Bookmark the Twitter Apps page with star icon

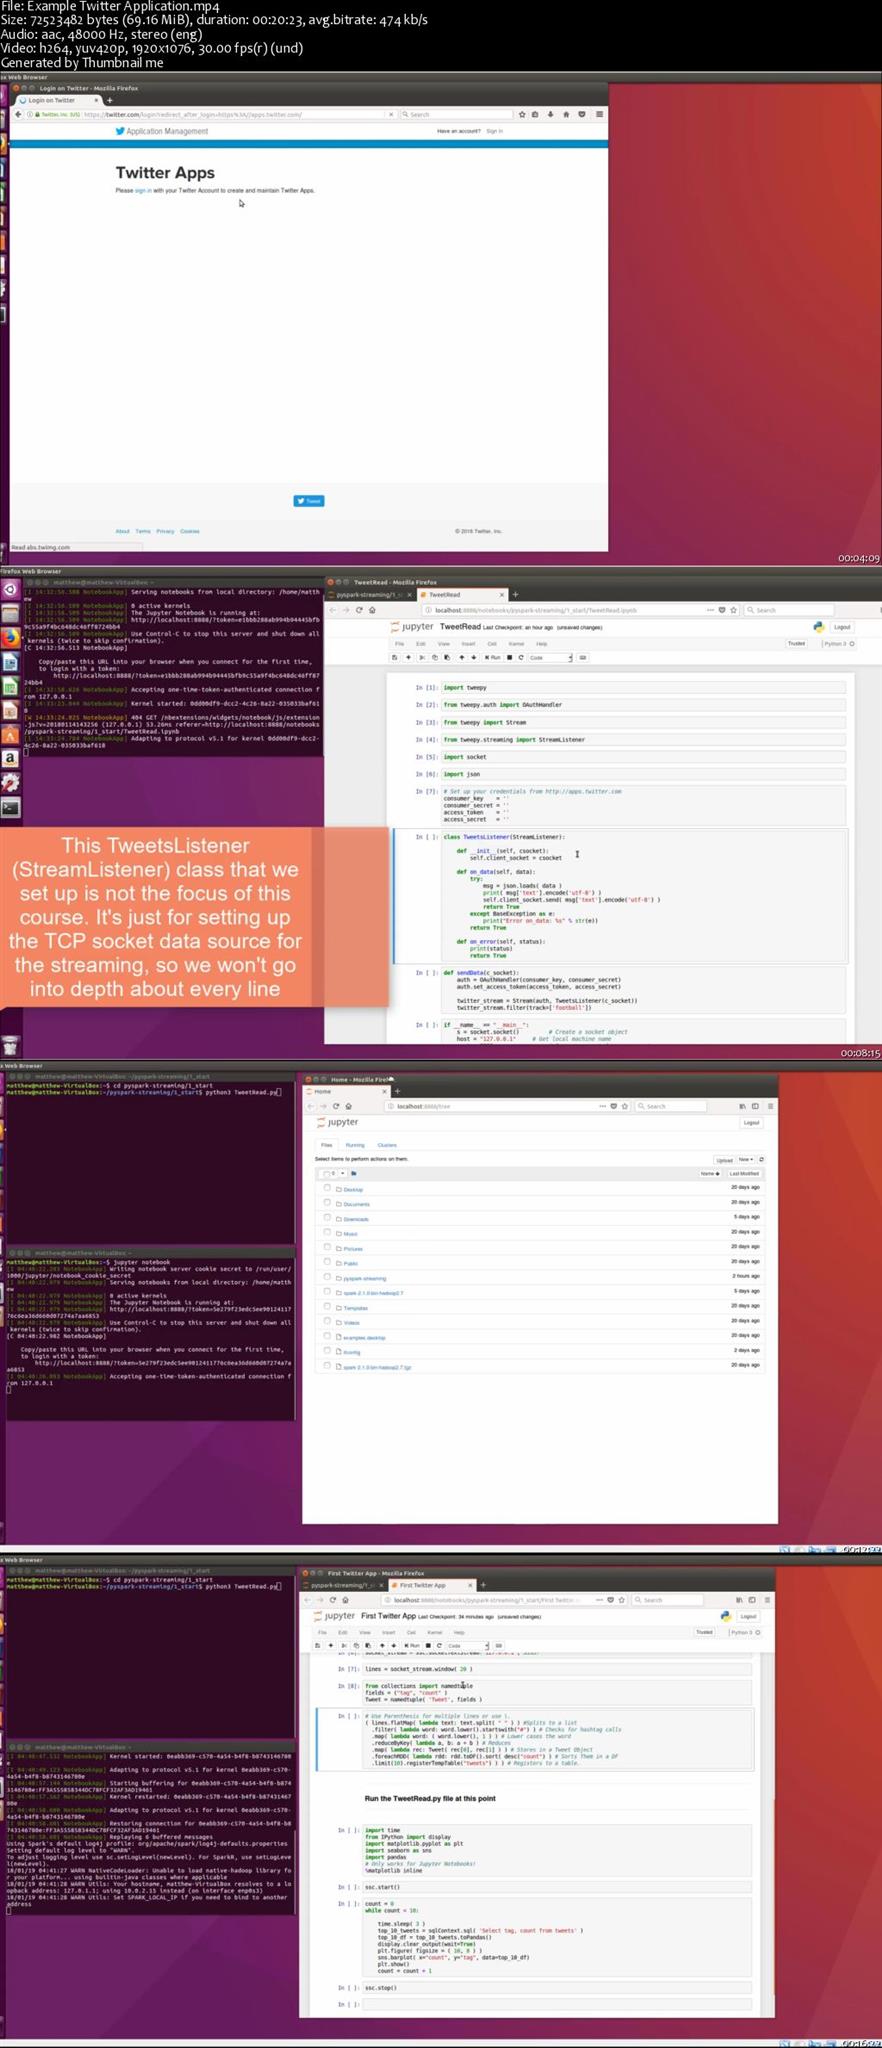522,114
